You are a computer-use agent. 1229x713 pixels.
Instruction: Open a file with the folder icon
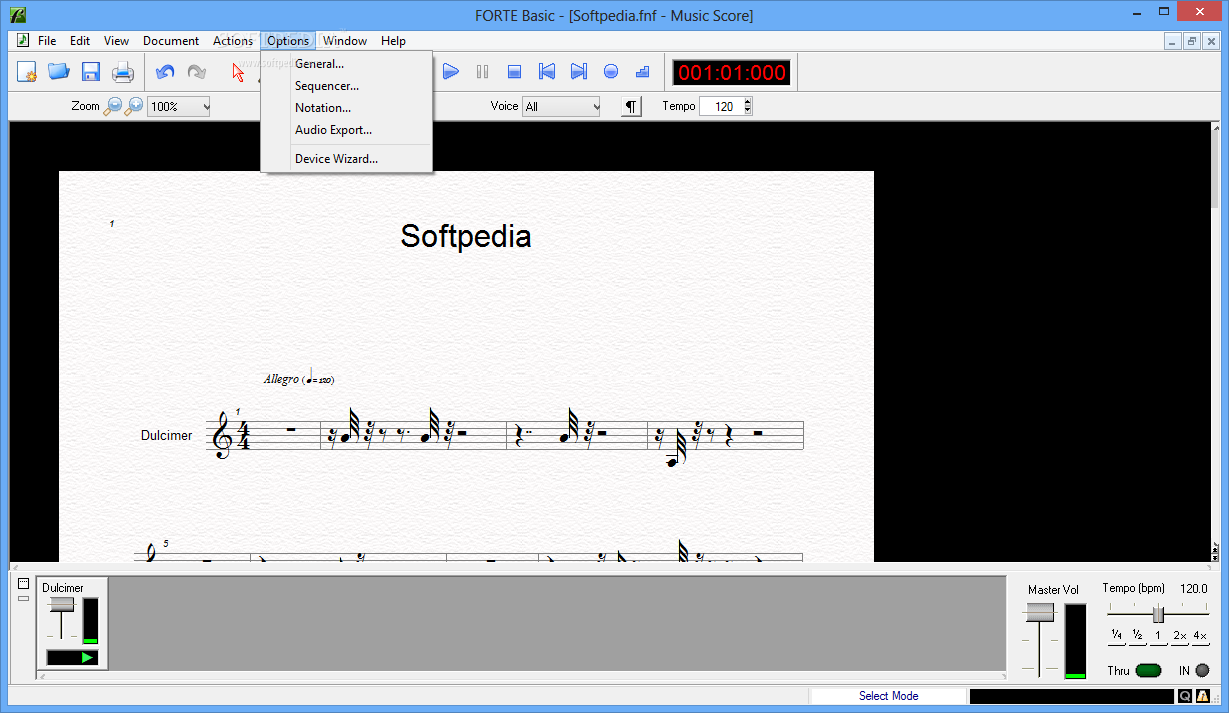point(59,72)
